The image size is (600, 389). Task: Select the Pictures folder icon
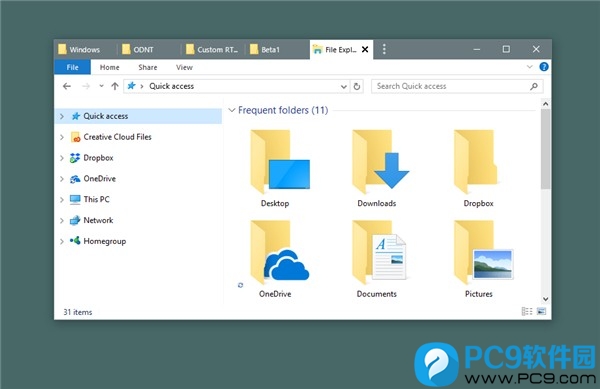click(x=483, y=252)
